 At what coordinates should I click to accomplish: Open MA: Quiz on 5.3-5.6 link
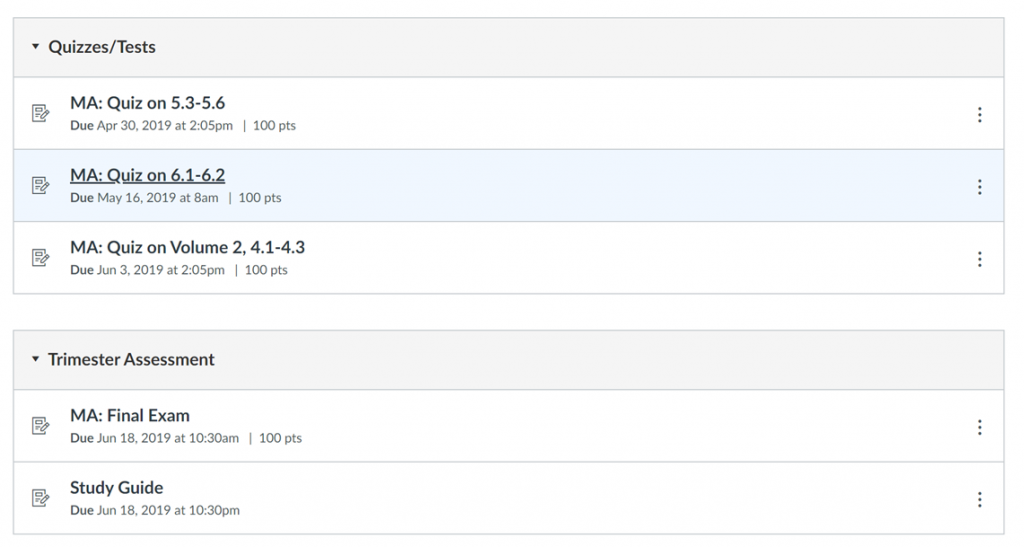(x=148, y=103)
